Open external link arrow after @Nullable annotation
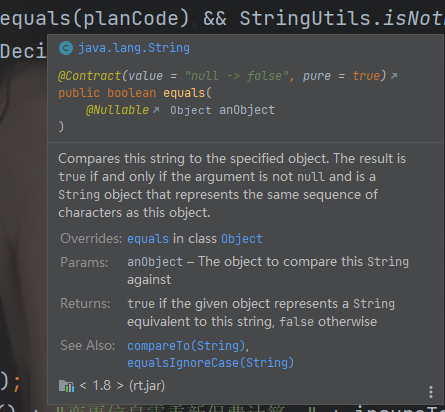Screen dimensions: 445x412 point(156,110)
